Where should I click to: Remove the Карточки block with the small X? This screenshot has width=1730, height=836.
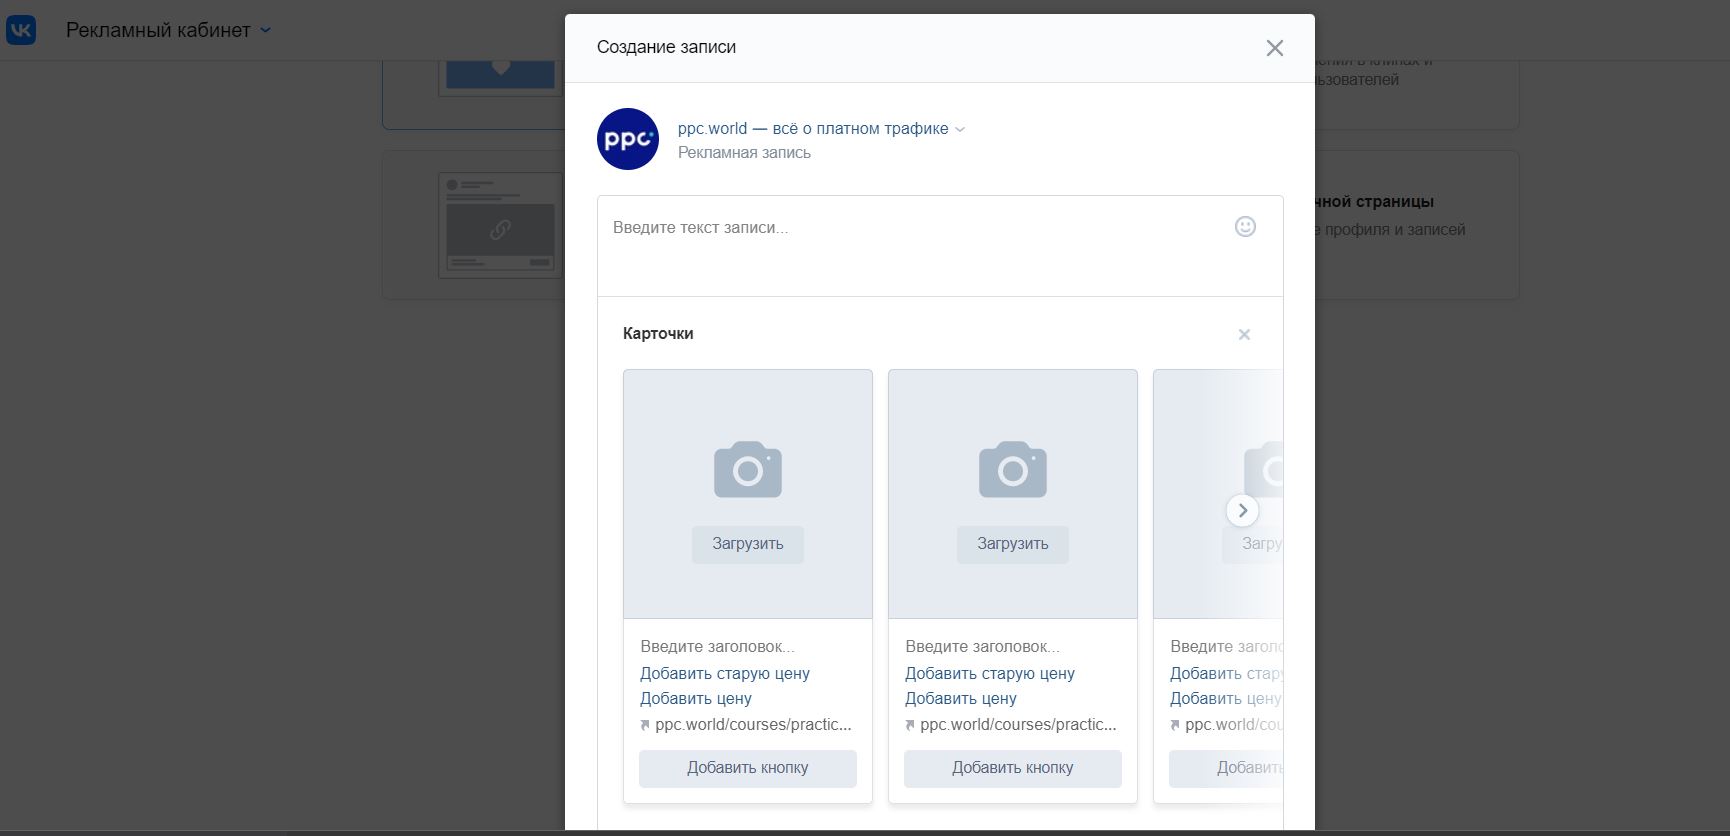click(x=1244, y=335)
